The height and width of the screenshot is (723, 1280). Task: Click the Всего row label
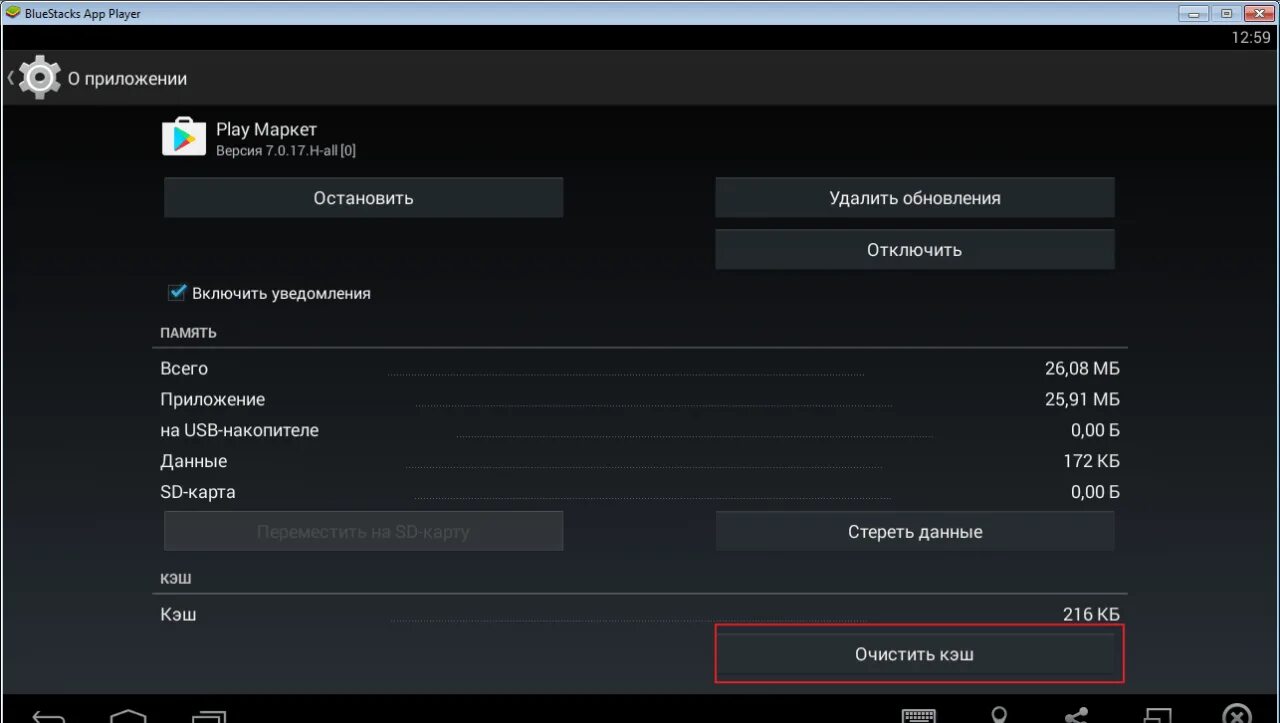point(184,368)
